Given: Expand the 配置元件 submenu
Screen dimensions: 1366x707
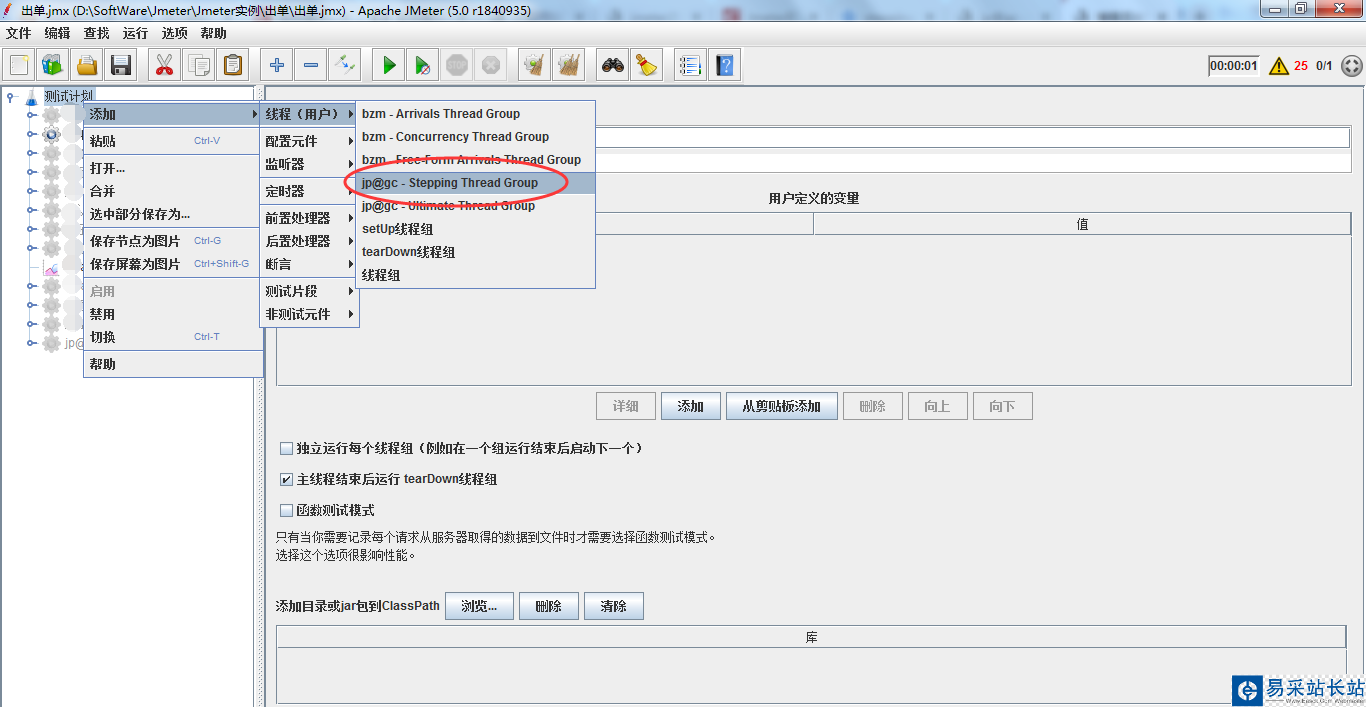Looking at the screenshot, I should [309, 141].
